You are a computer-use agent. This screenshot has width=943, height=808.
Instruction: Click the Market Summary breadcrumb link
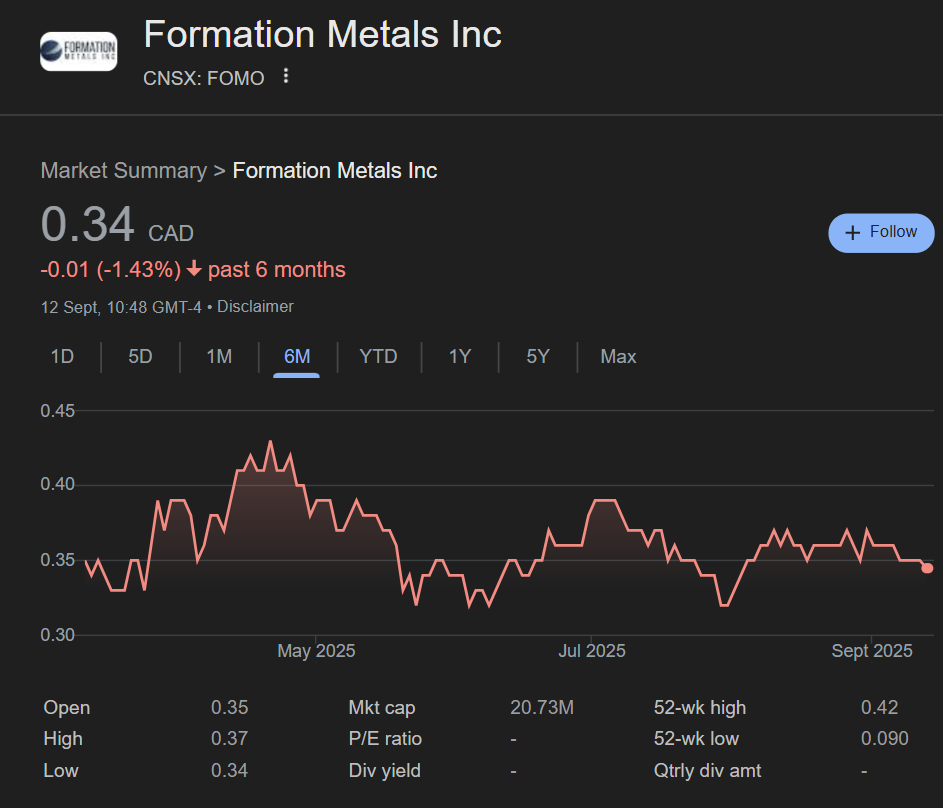point(123,171)
